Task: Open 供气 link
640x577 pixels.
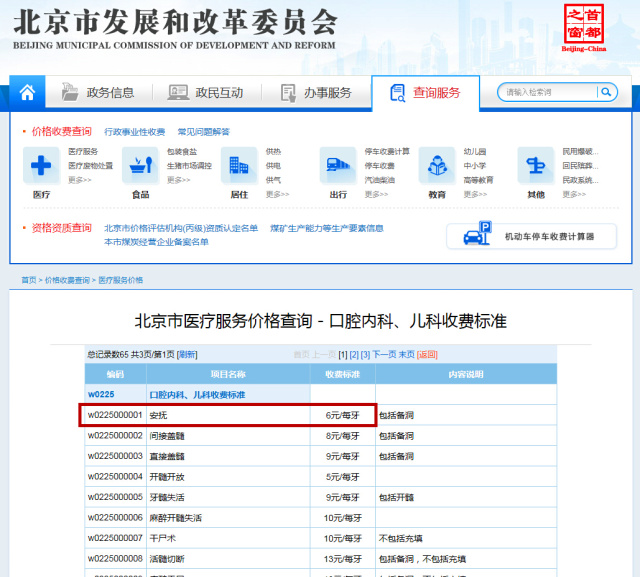Action: pyautogui.click(x=273, y=180)
